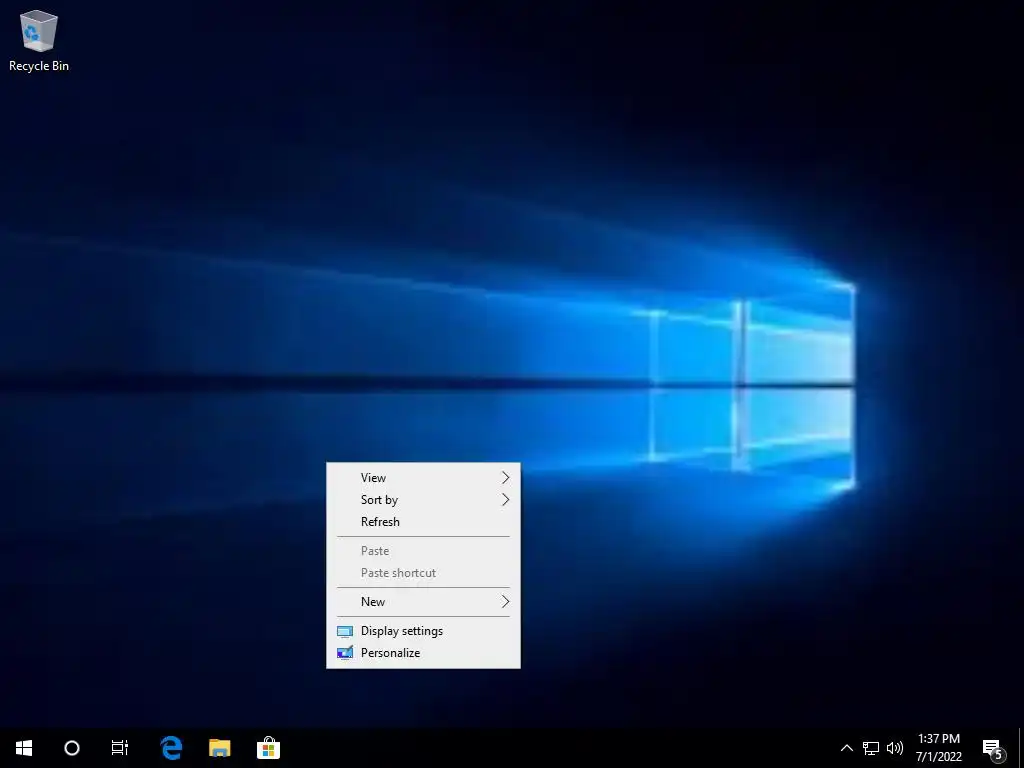Launch Microsoft Edge from taskbar
The image size is (1024, 768).
171,748
